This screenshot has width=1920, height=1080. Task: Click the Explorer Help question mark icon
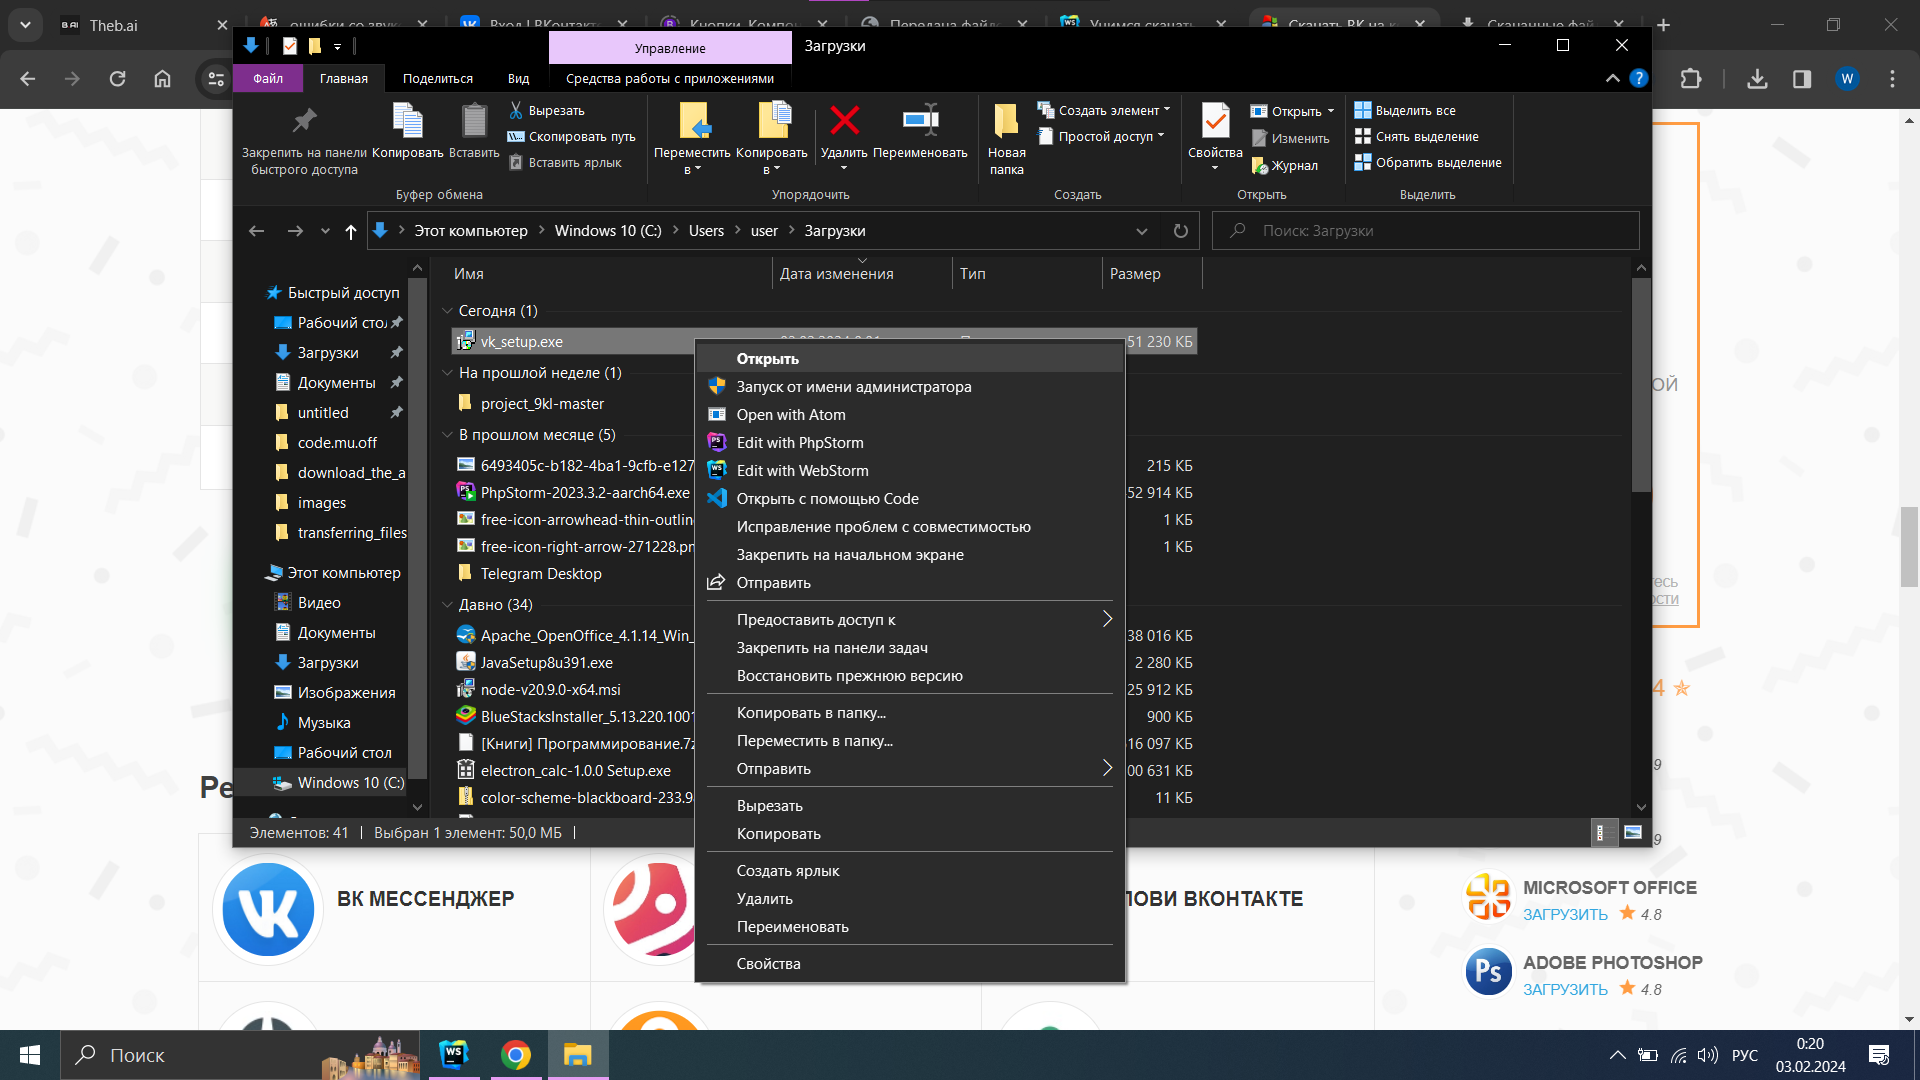1638,78
